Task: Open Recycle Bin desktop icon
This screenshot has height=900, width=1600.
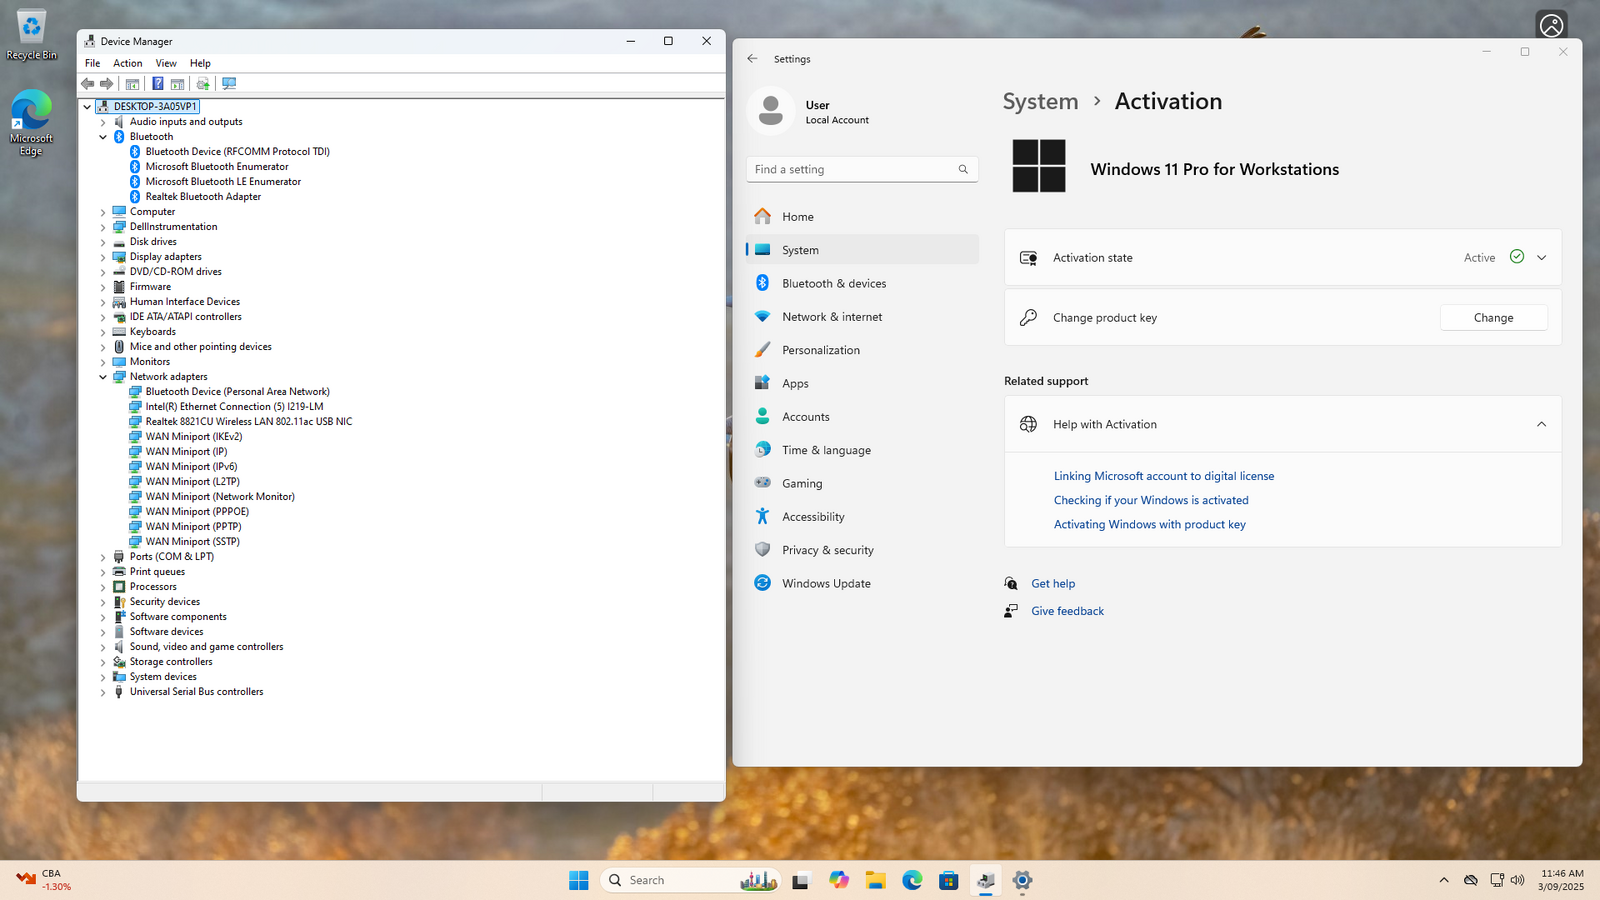Action: coord(31,35)
